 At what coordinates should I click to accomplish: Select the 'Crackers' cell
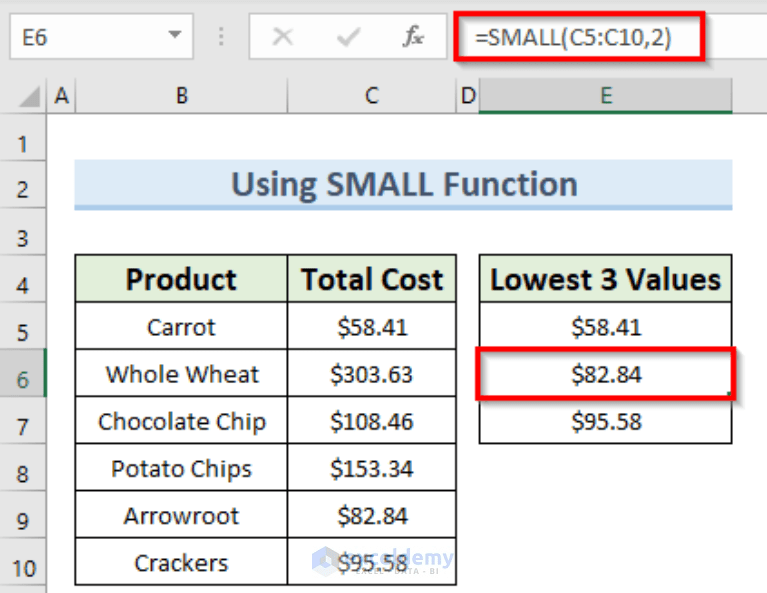(x=181, y=562)
